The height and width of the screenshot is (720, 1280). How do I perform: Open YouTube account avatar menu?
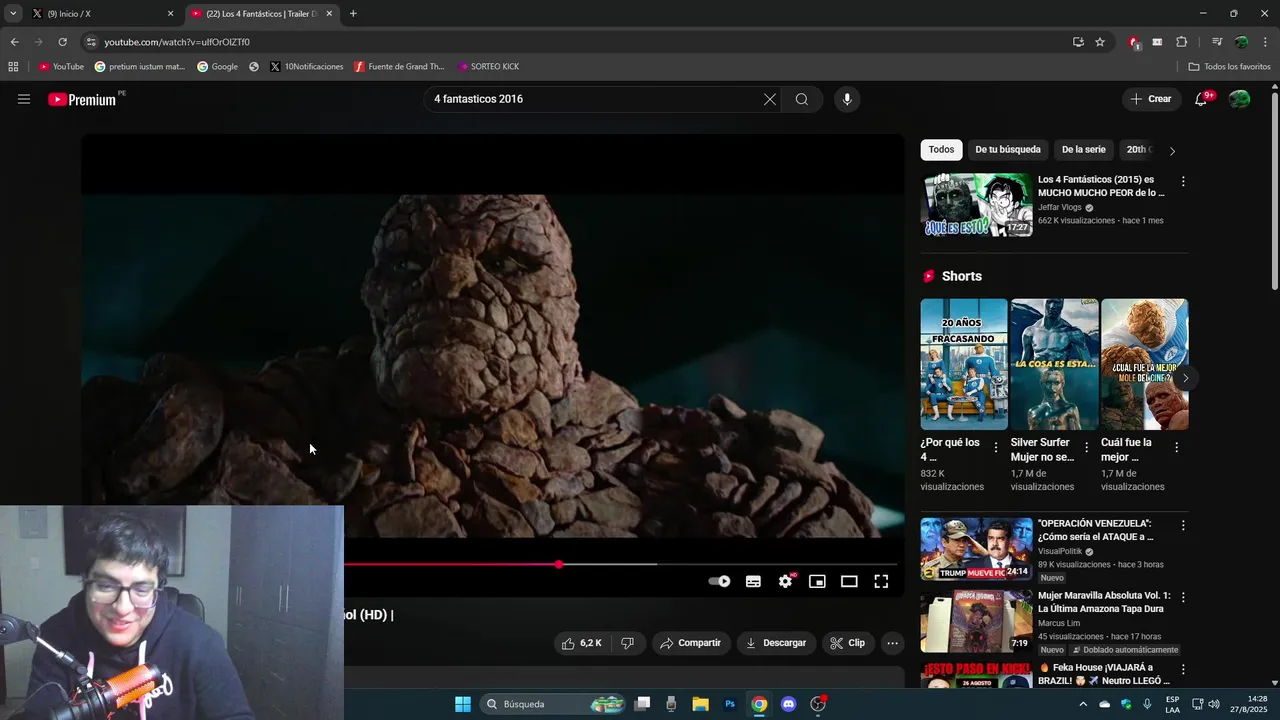[1239, 99]
